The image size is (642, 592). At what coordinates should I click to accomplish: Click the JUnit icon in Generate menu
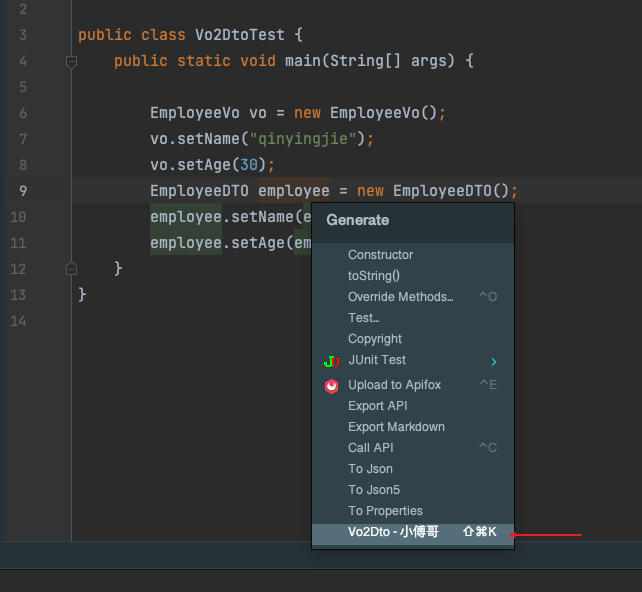332,361
